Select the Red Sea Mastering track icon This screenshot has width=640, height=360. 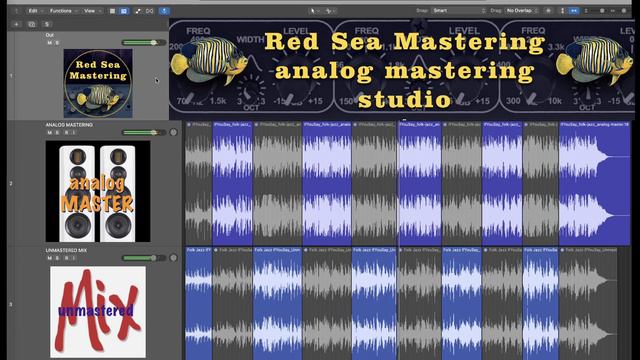tap(98, 83)
